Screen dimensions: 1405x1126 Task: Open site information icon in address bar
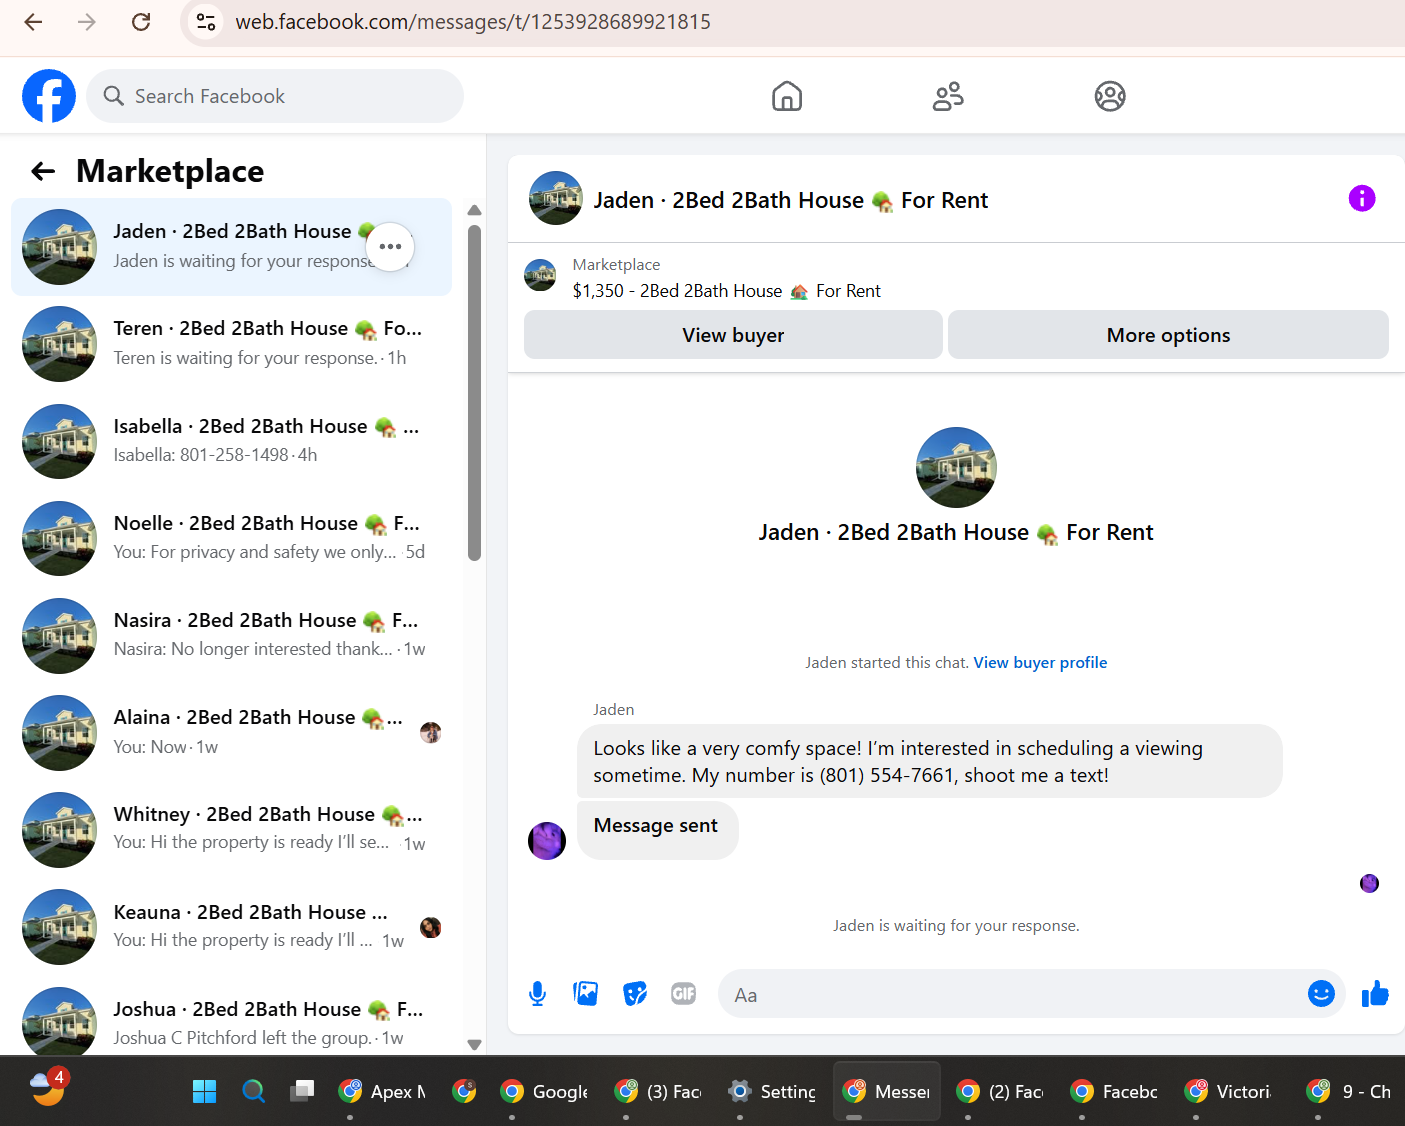pos(206,22)
